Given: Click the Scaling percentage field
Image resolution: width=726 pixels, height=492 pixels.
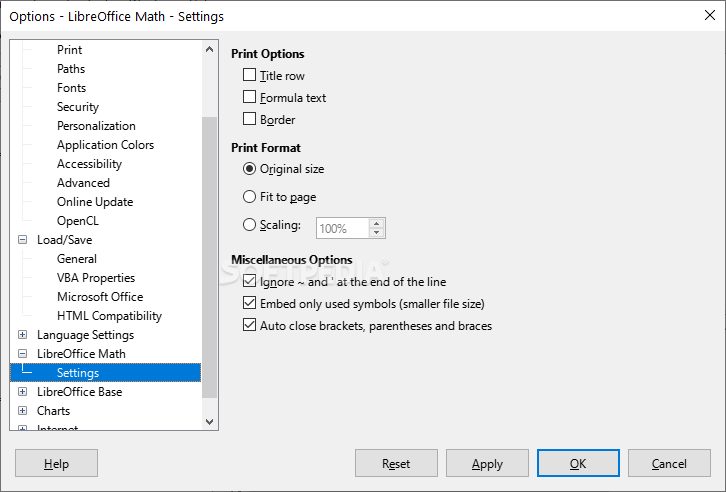Looking at the screenshot, I should pyautogui.click(x=343, y=228).
